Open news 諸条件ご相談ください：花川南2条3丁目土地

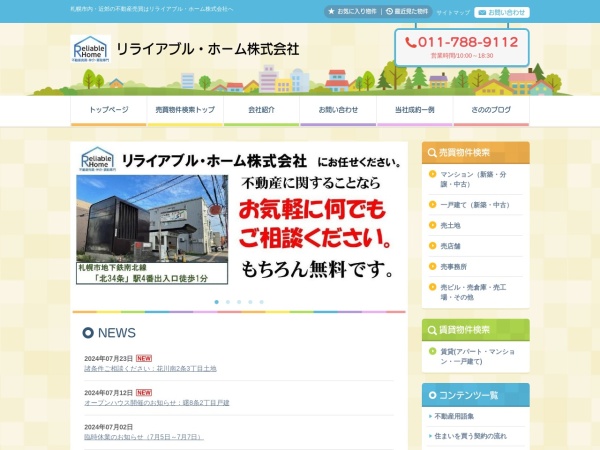pos(150,368)
